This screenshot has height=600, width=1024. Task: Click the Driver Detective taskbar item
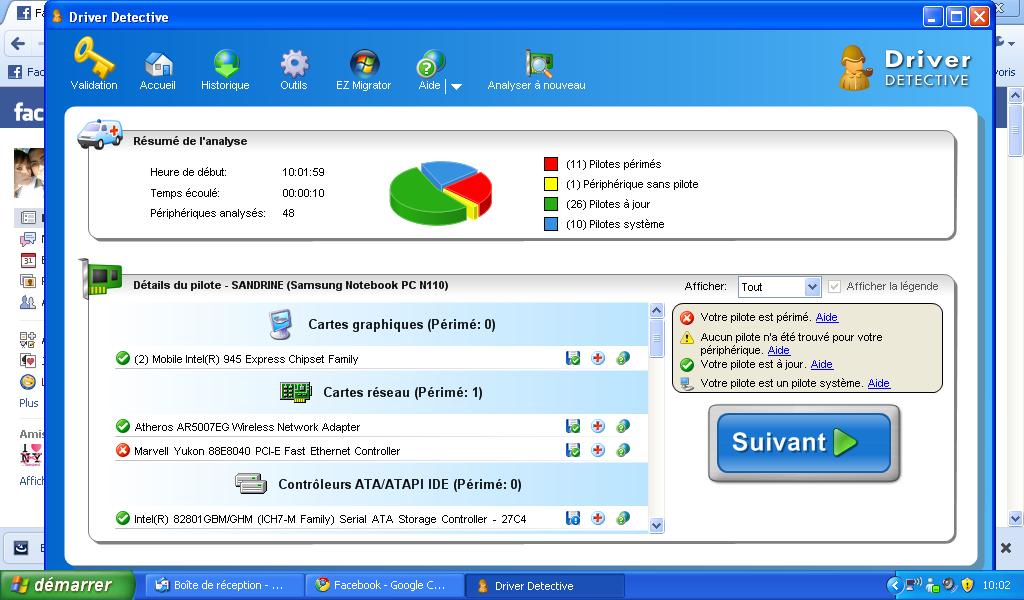[545, 585]
